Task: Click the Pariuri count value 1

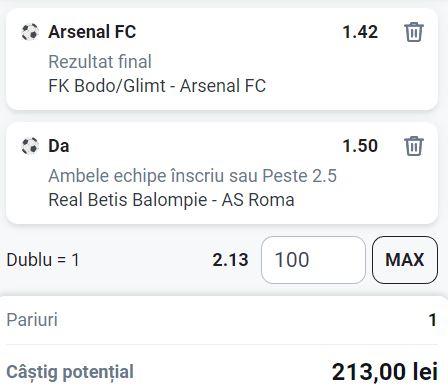Action: click(433, 320)
